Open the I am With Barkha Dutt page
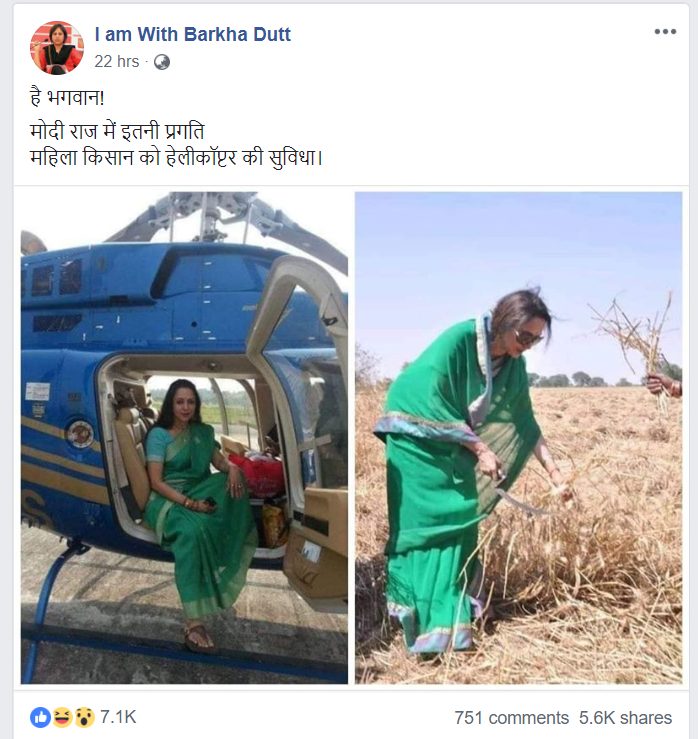This screenshot has width=698, height=739. (192, 34)
